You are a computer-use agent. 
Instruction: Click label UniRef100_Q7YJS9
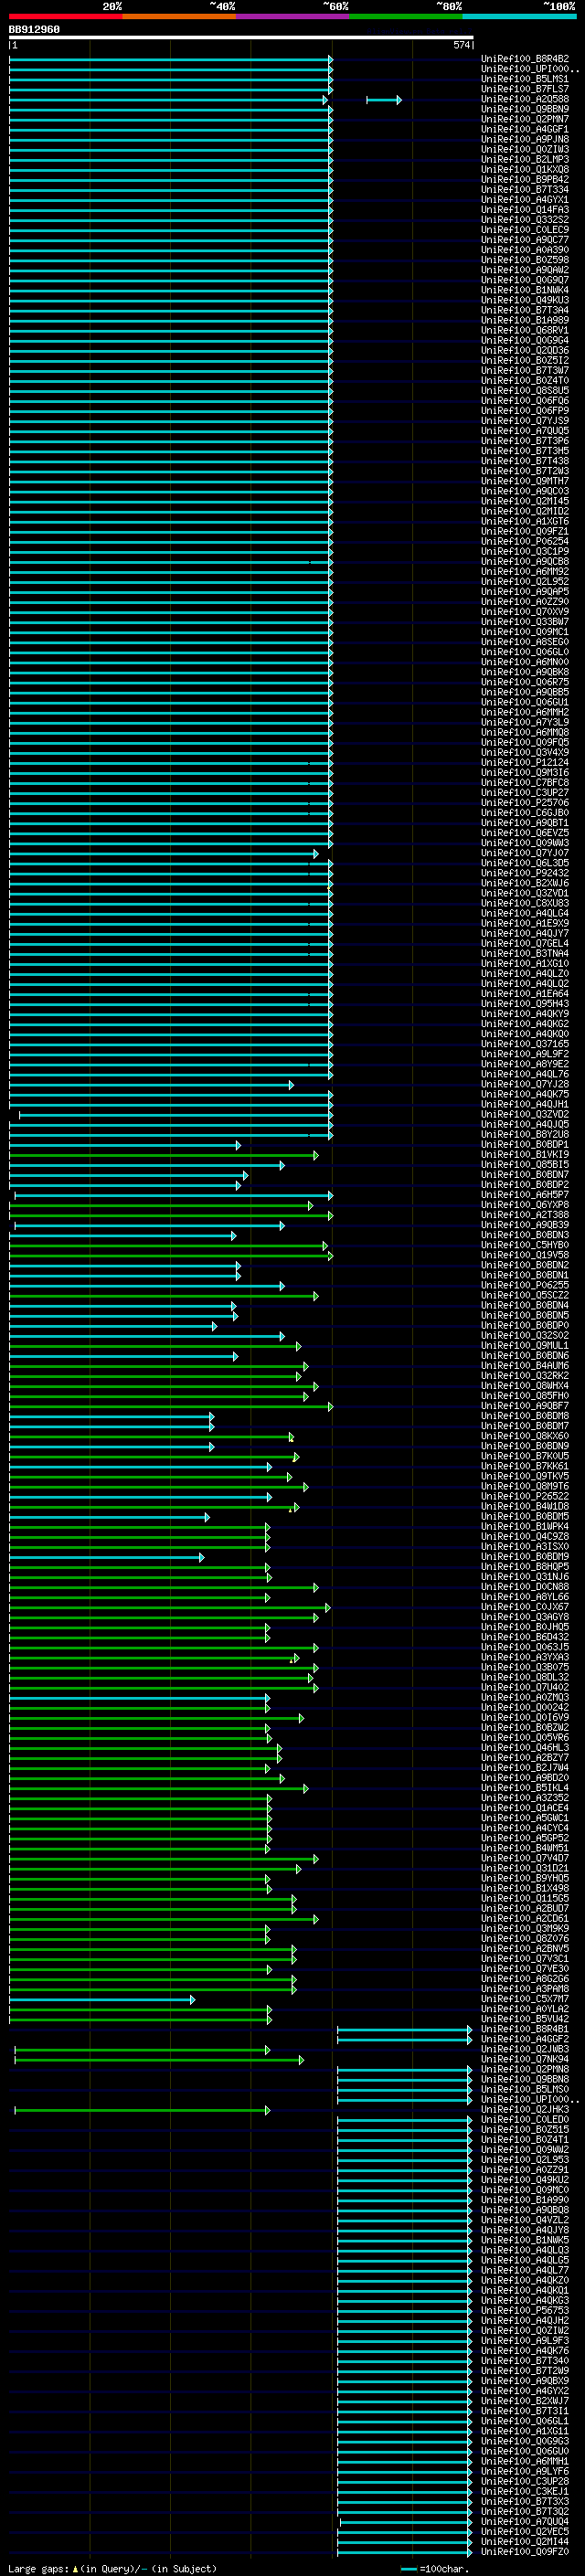click(525, 421)
